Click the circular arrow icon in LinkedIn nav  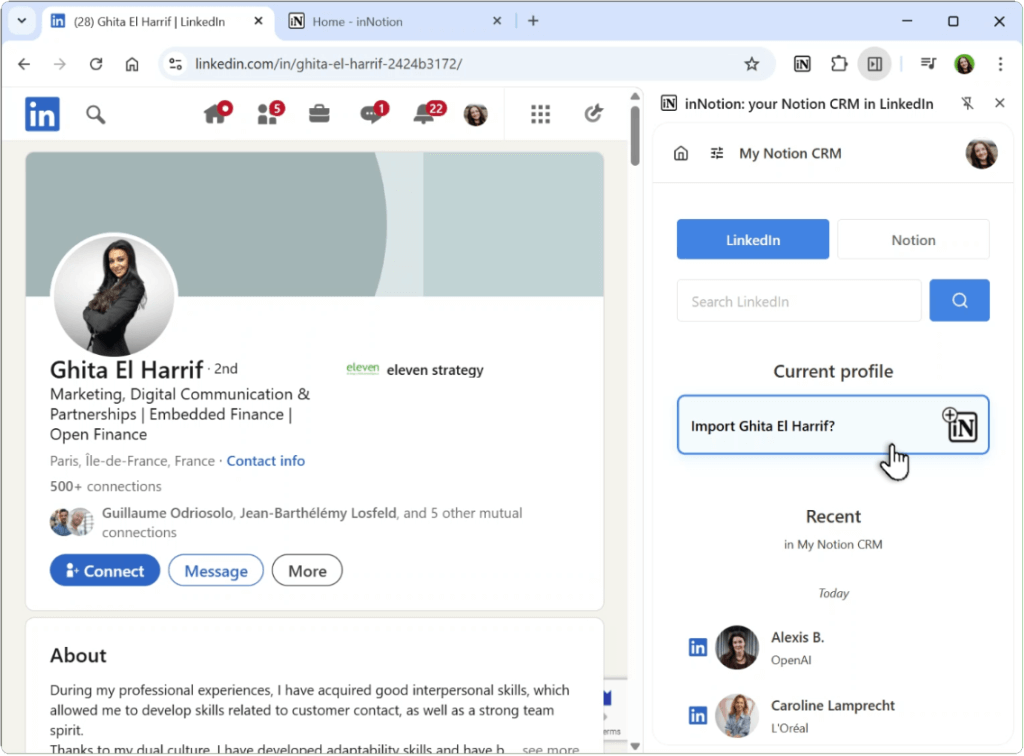click(x=593, y=114)
